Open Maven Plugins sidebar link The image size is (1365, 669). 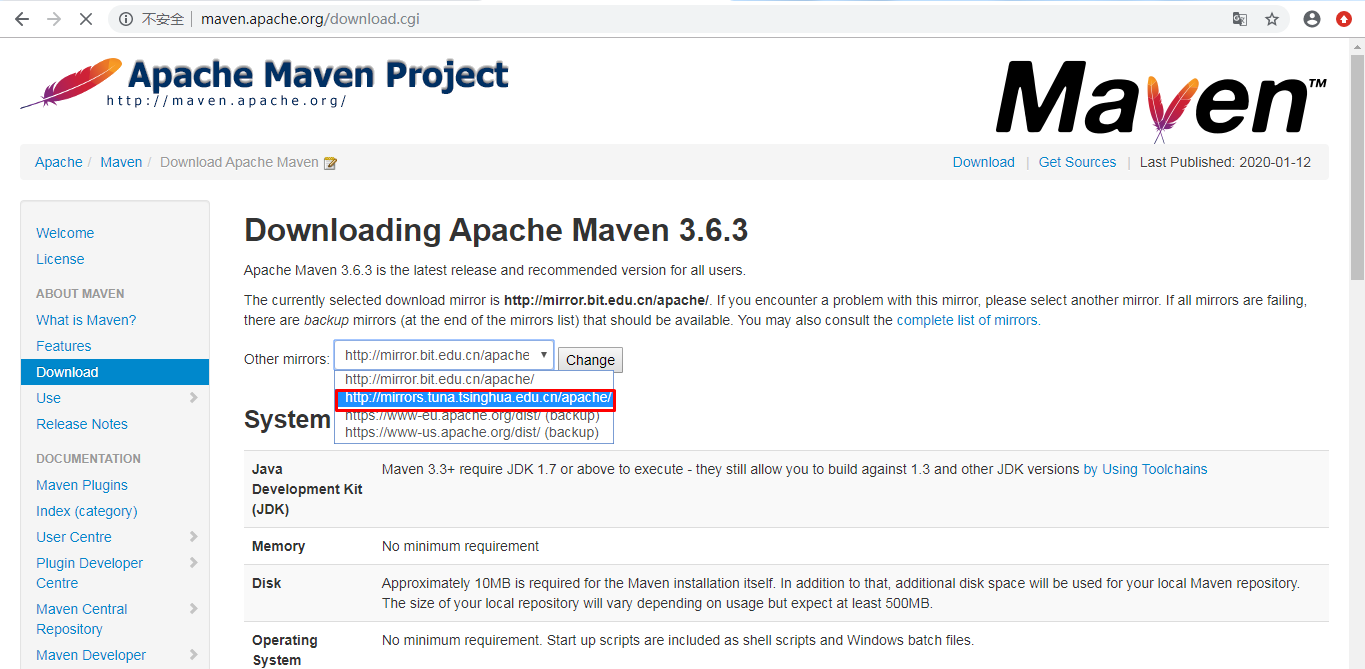coord(82,485)
